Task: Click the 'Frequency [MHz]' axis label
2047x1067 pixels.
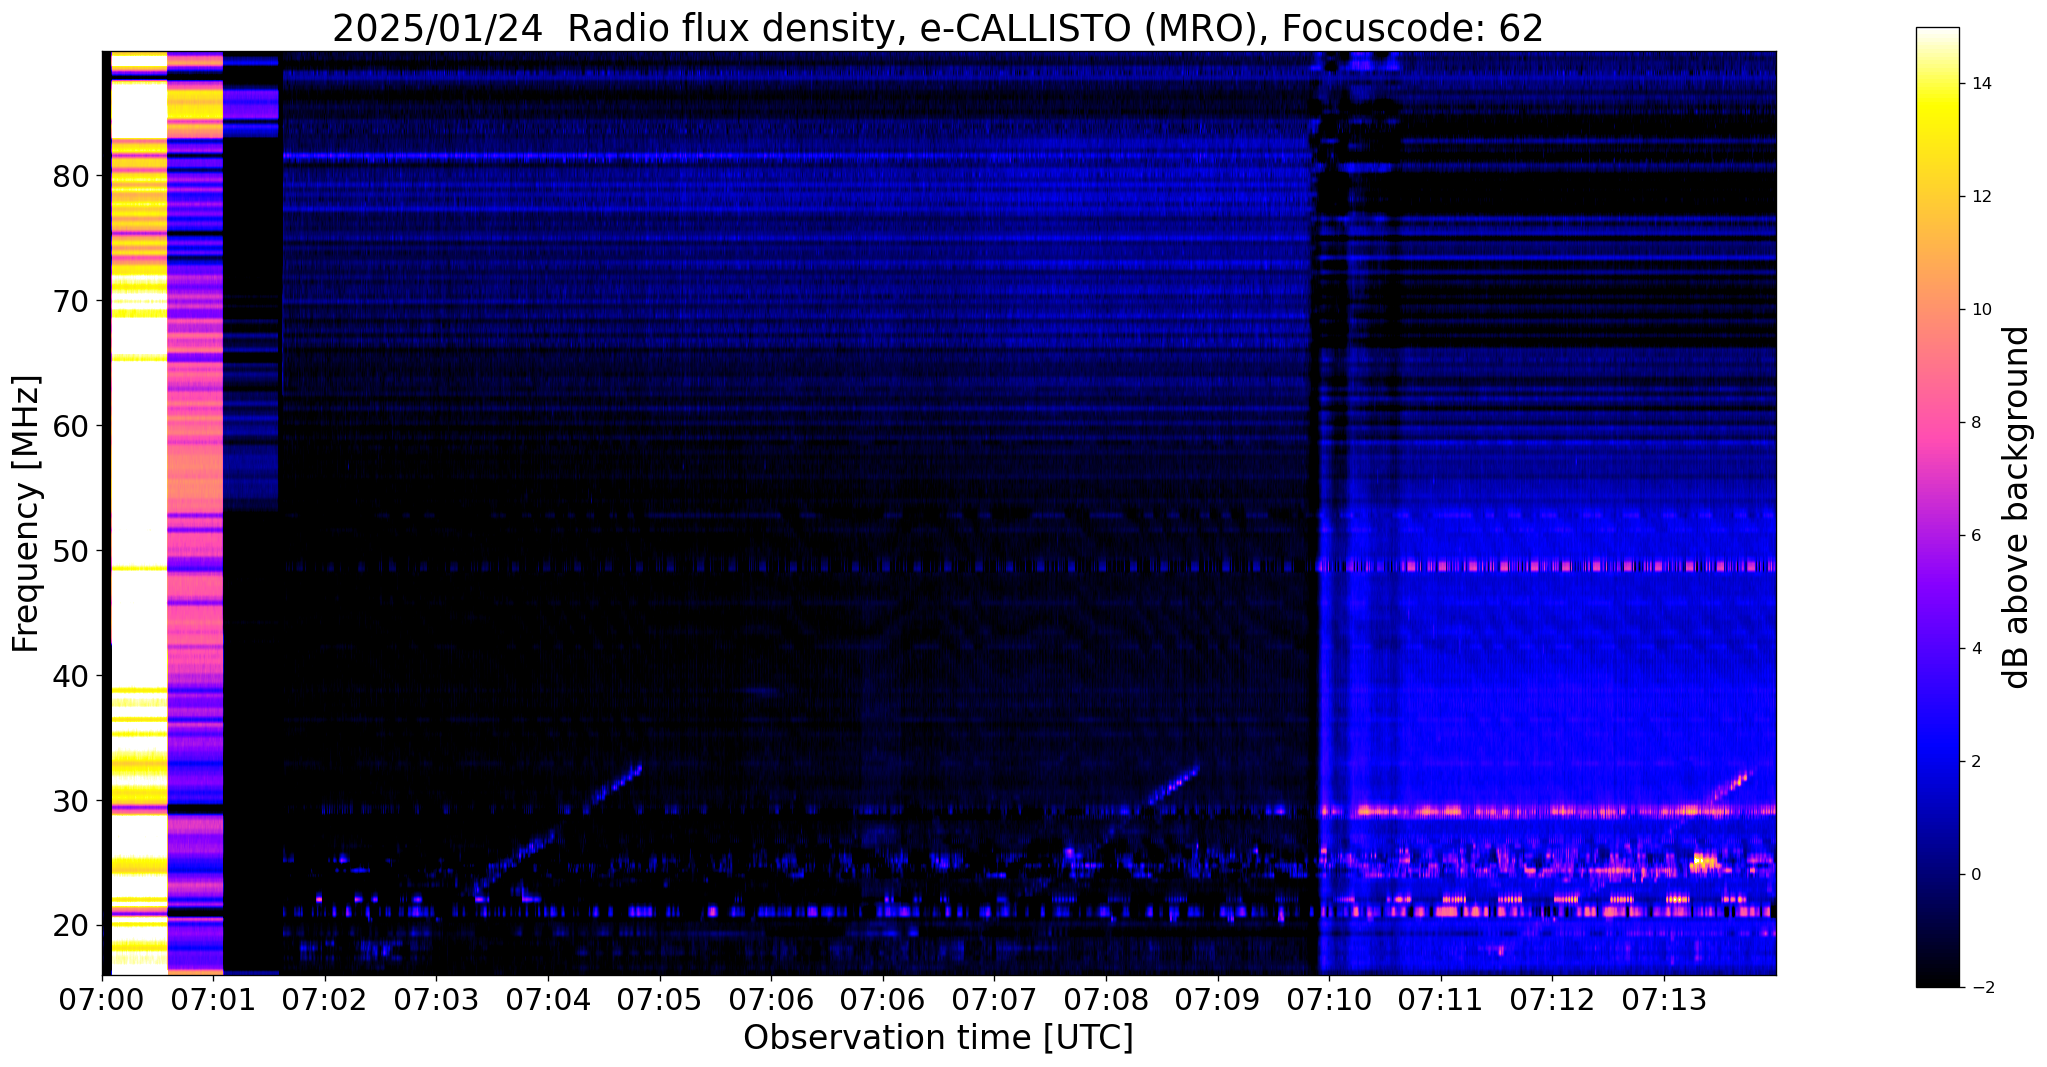Action: pyautogui.click(x=27, y=513)
